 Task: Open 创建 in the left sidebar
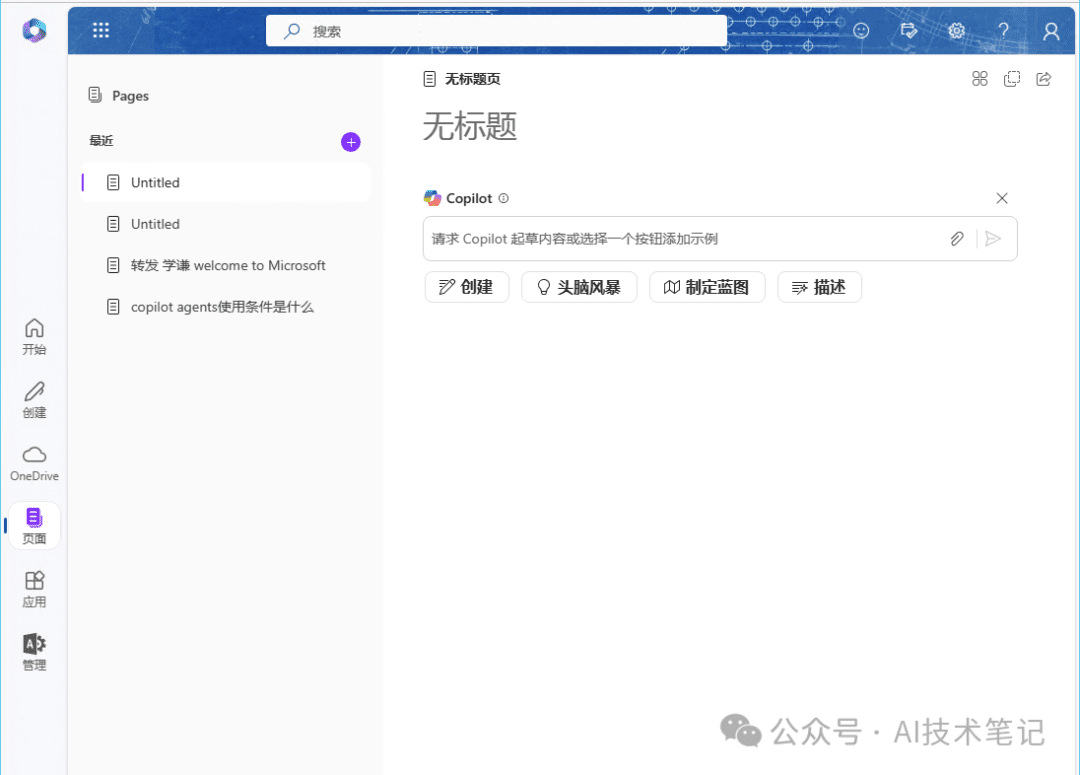pyautogui.click(x=34, y=400)
